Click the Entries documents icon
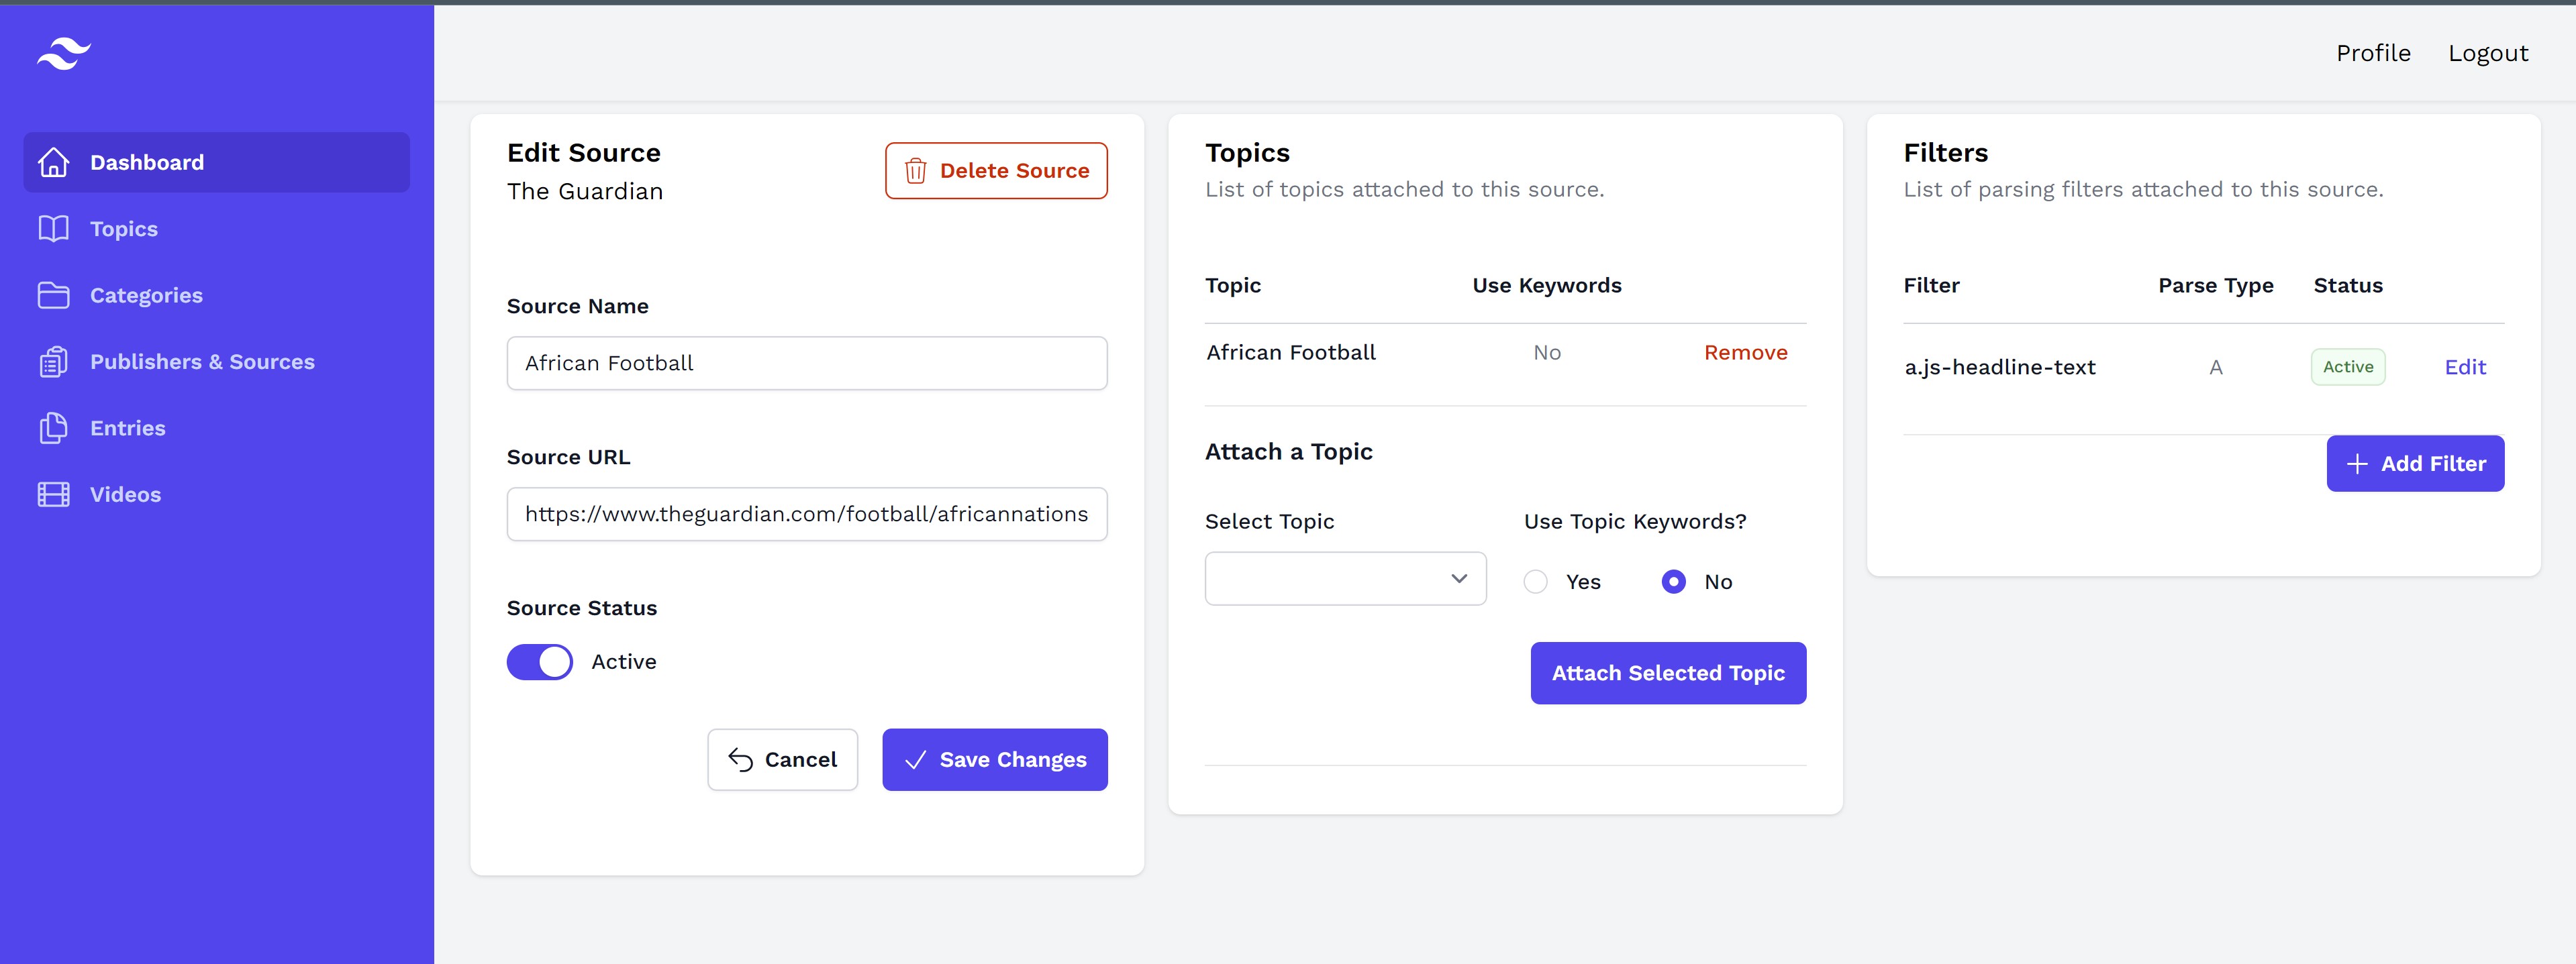Viewport: 2576px width, 964px height. 54,428
